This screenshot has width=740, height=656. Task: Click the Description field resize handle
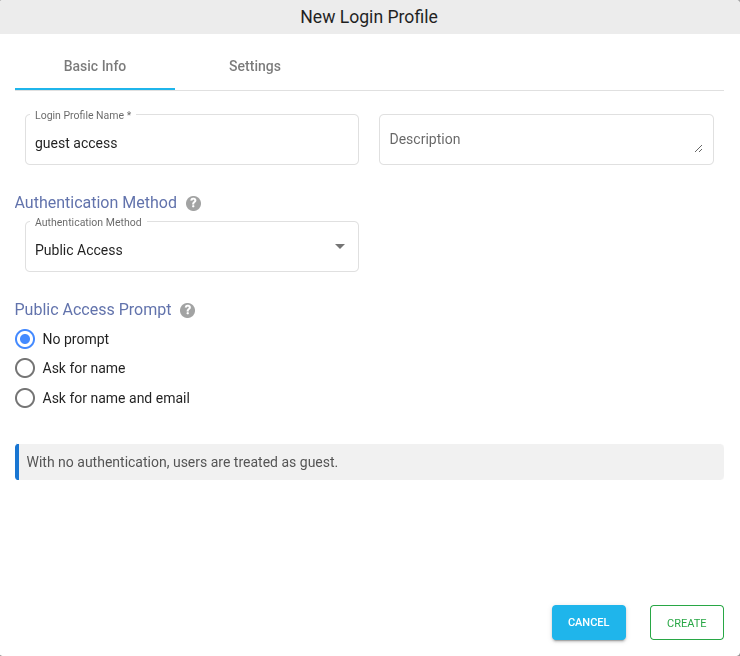click(698, 148)
